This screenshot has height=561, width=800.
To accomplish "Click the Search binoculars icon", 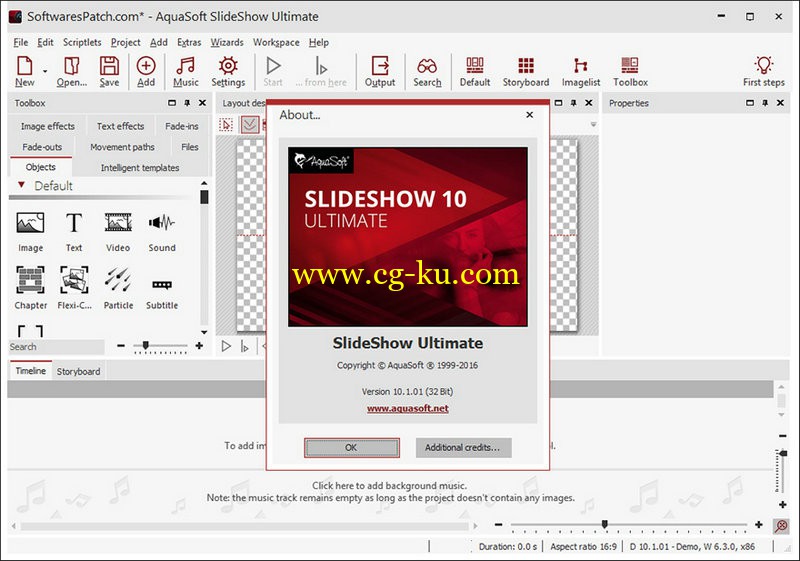I will 427,71.
